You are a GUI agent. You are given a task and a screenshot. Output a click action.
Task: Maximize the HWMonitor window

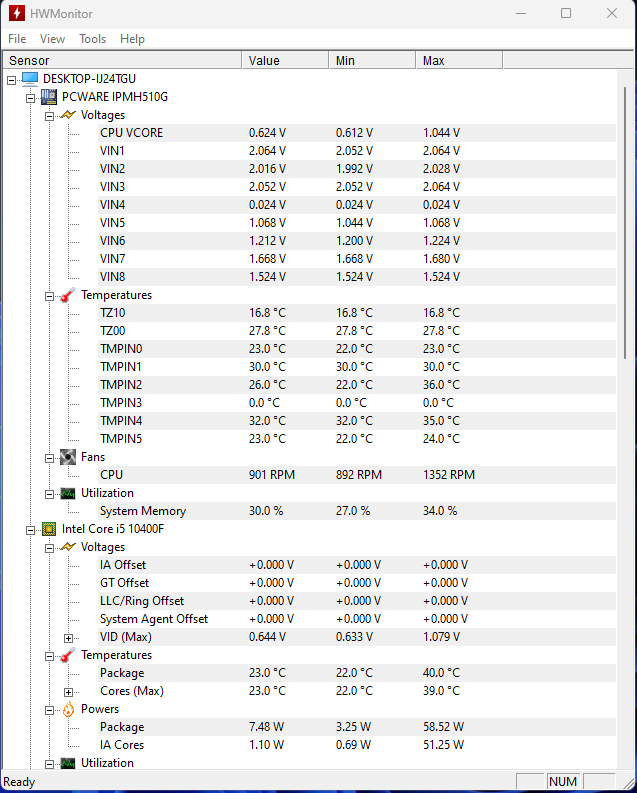click(566, 13)
